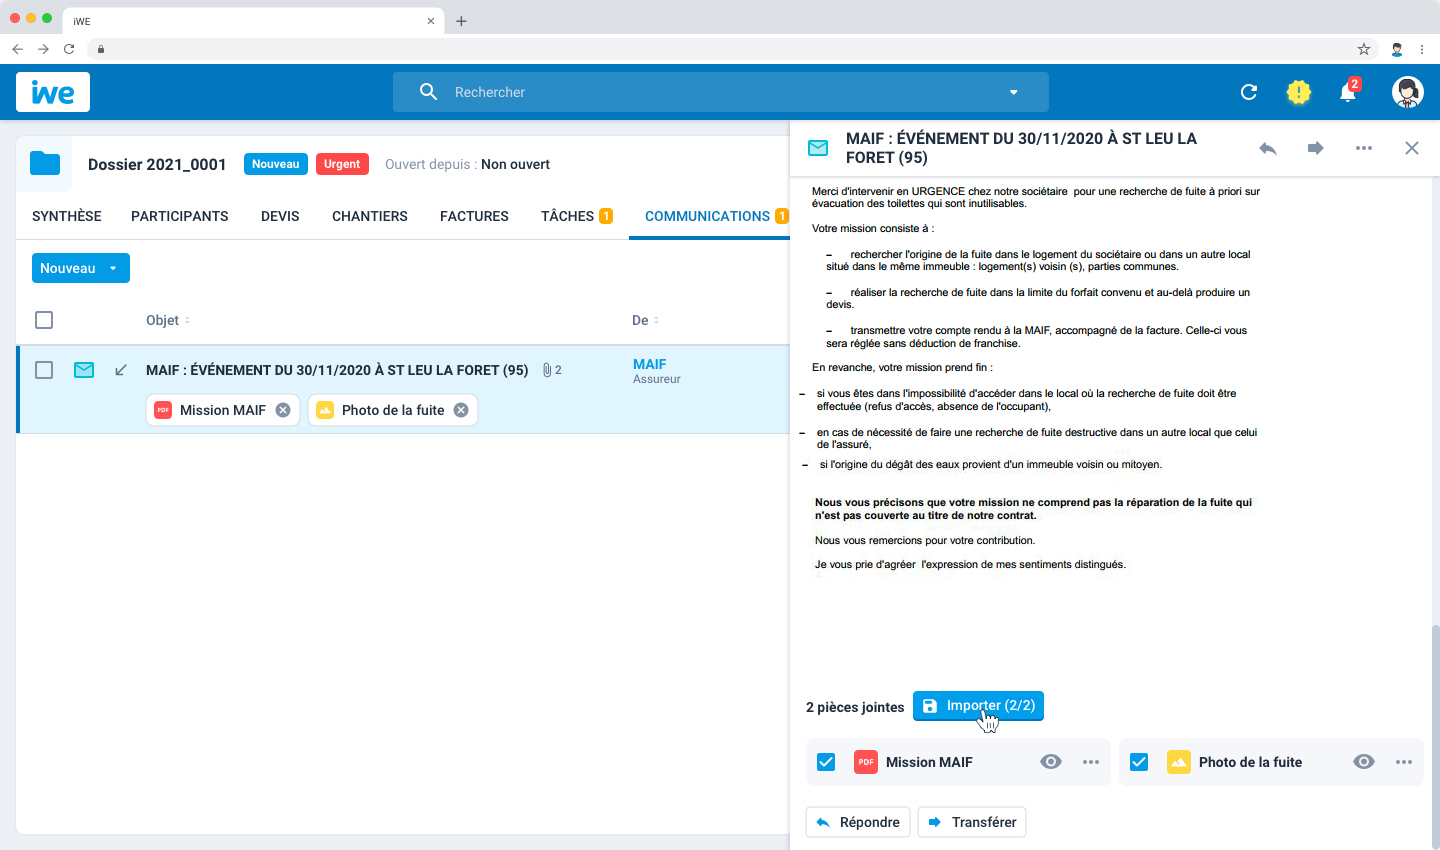Open the TÂCHES tab
The width and height of the screenshot is (1440, 850).
tap(577, 216)
